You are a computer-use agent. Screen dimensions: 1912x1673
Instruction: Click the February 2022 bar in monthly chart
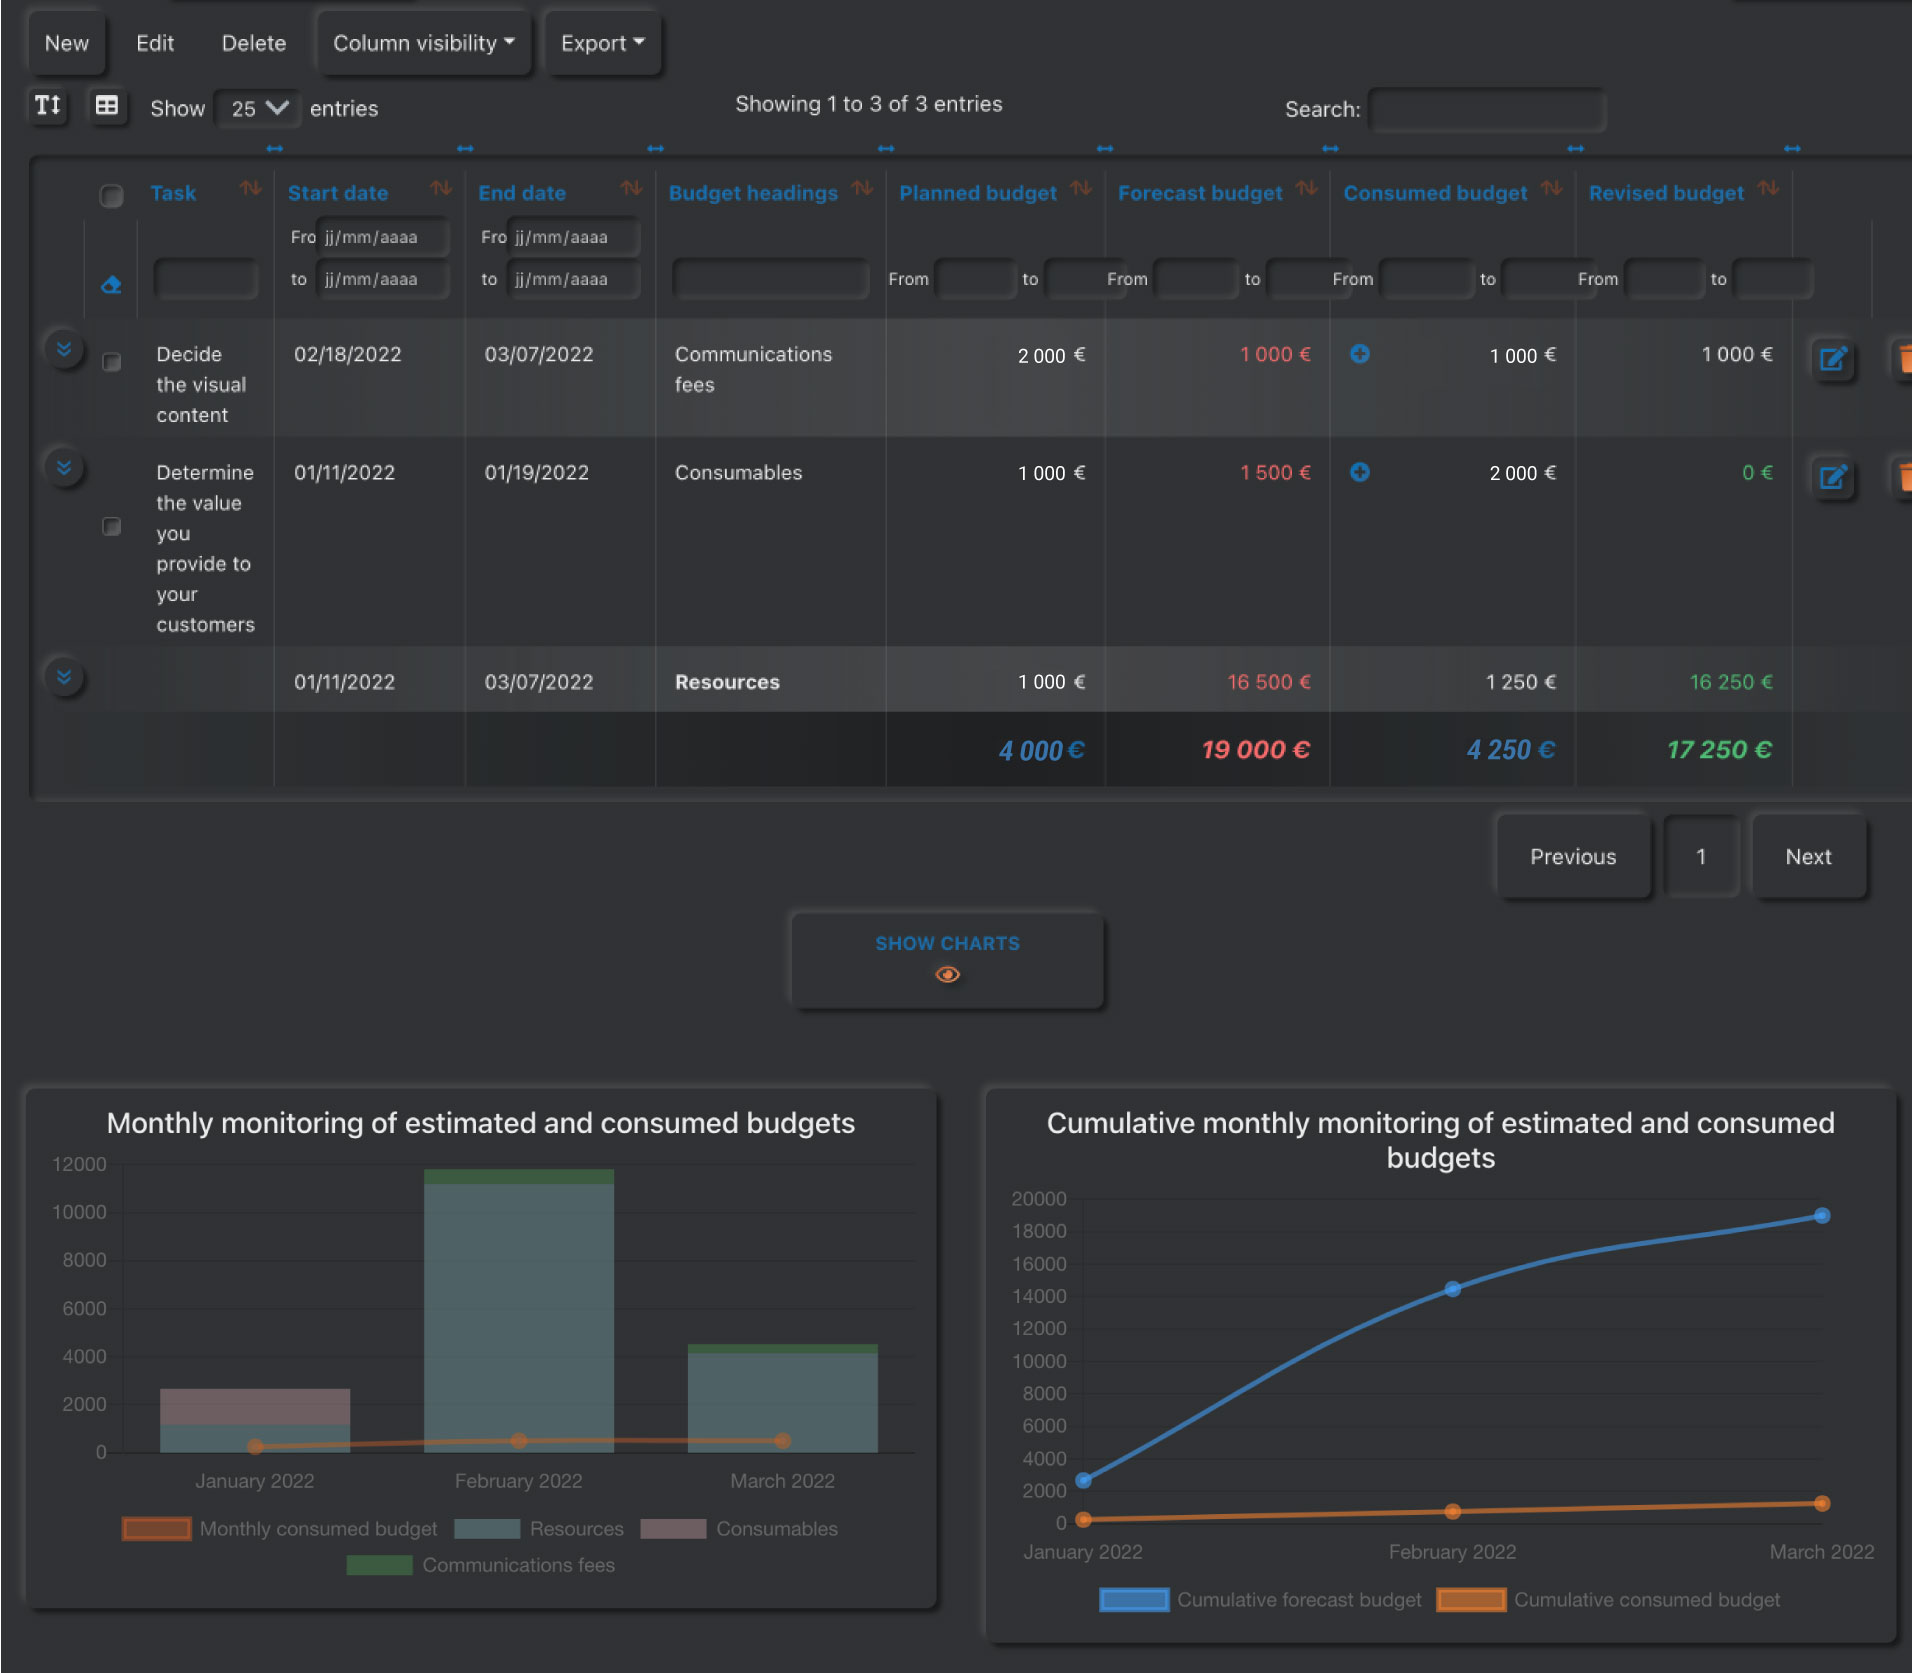(519, 1311)
